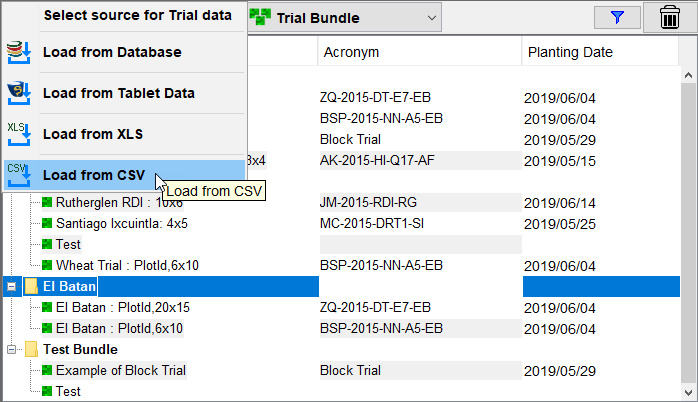Select Santiago Ixcuintla: 4x5 trial
Viewport: 698px width, 402px height.
(123, 223)
